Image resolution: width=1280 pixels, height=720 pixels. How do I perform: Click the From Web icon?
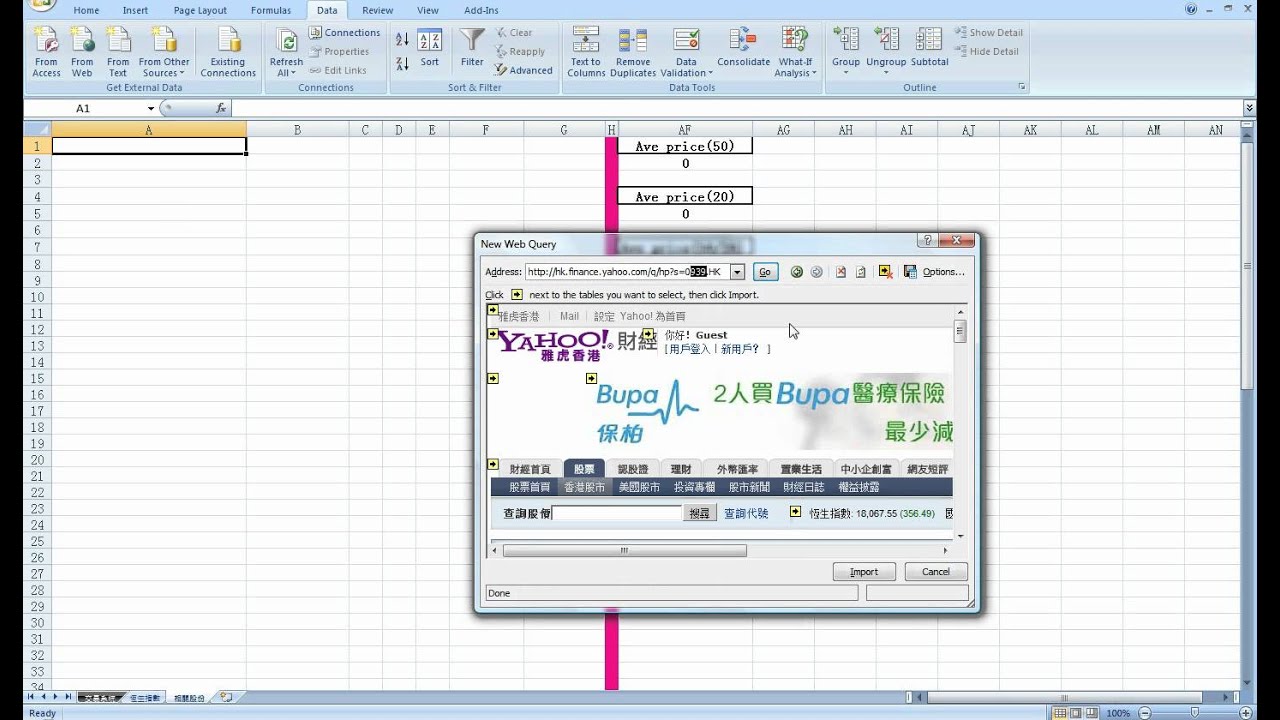click(x=82, y=52)
